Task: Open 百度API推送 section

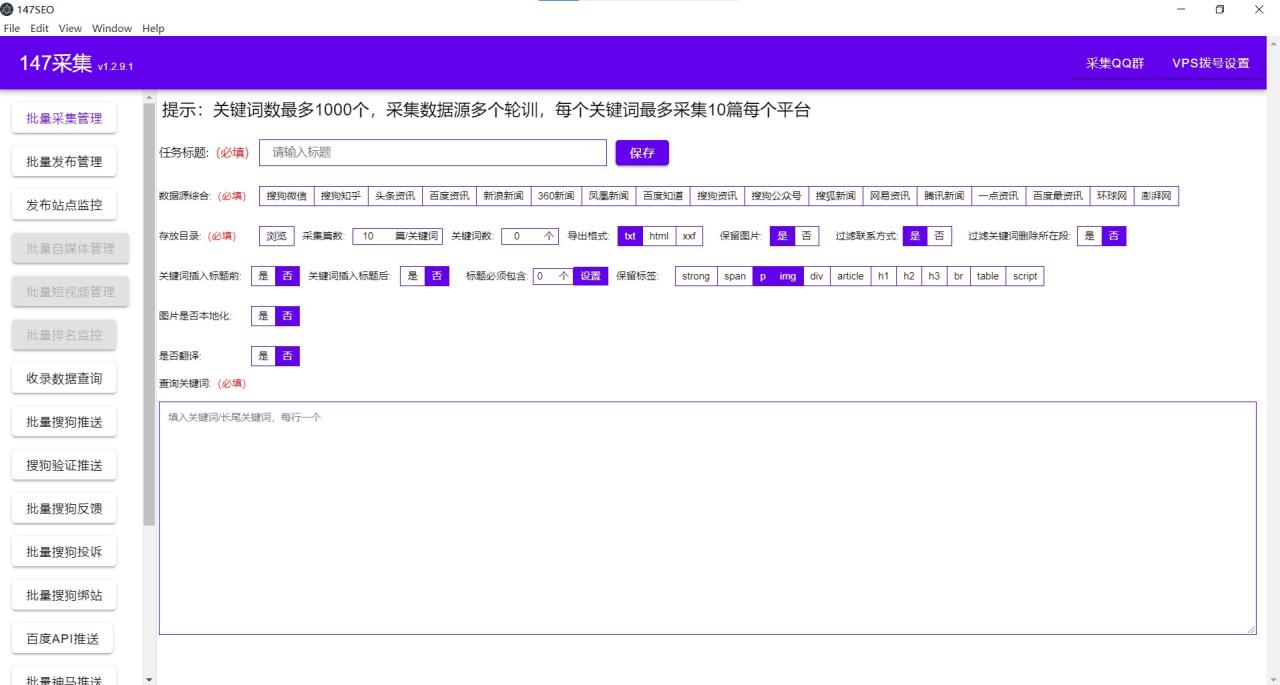Action: (x=63, y=638)
